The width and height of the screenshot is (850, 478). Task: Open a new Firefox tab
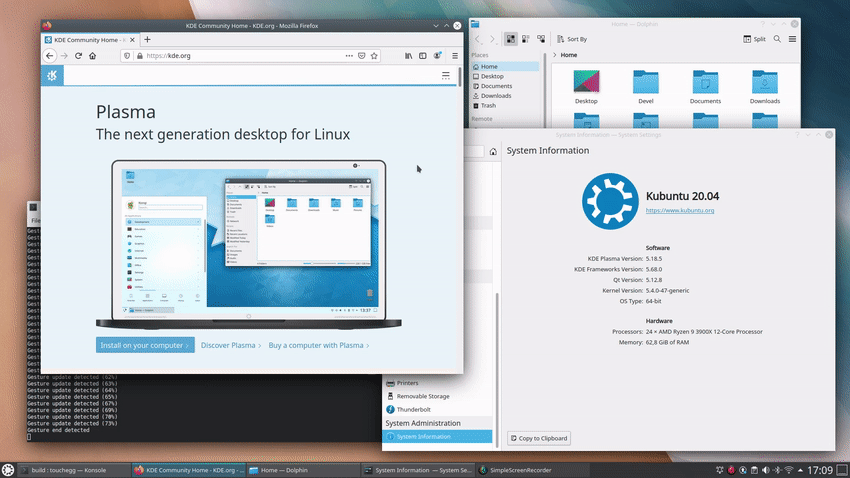pos(147,40)
